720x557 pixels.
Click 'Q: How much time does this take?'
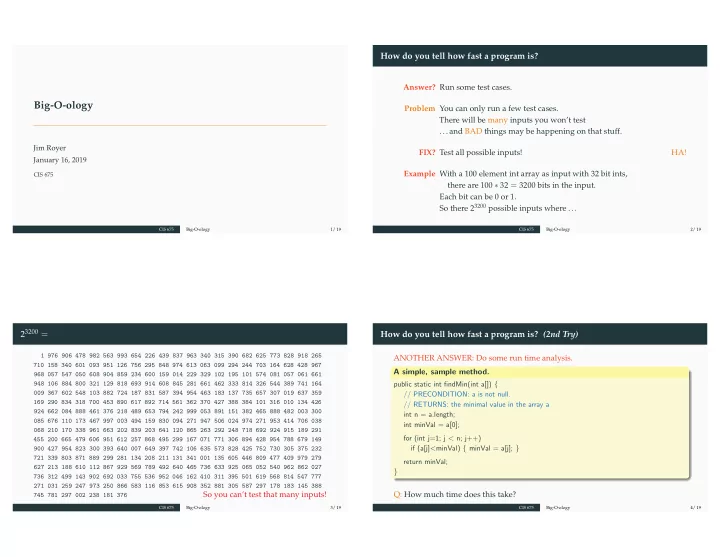(455, 495)
